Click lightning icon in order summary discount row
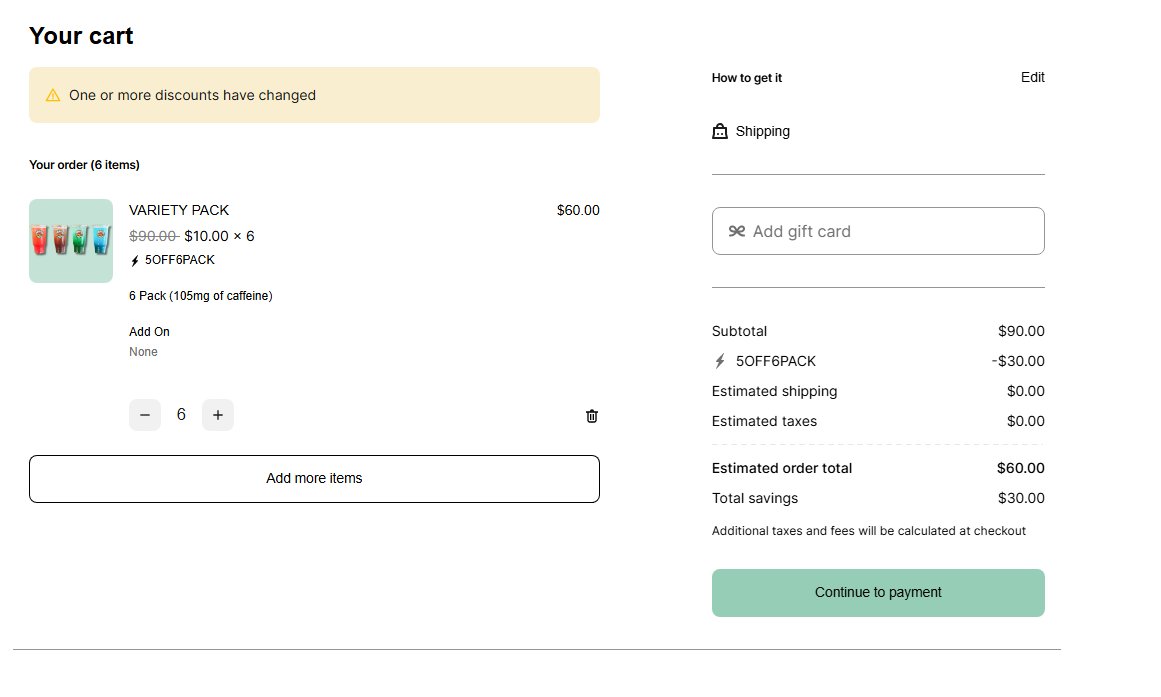Viewport: 1161px width, 697px height. (719, 361)
